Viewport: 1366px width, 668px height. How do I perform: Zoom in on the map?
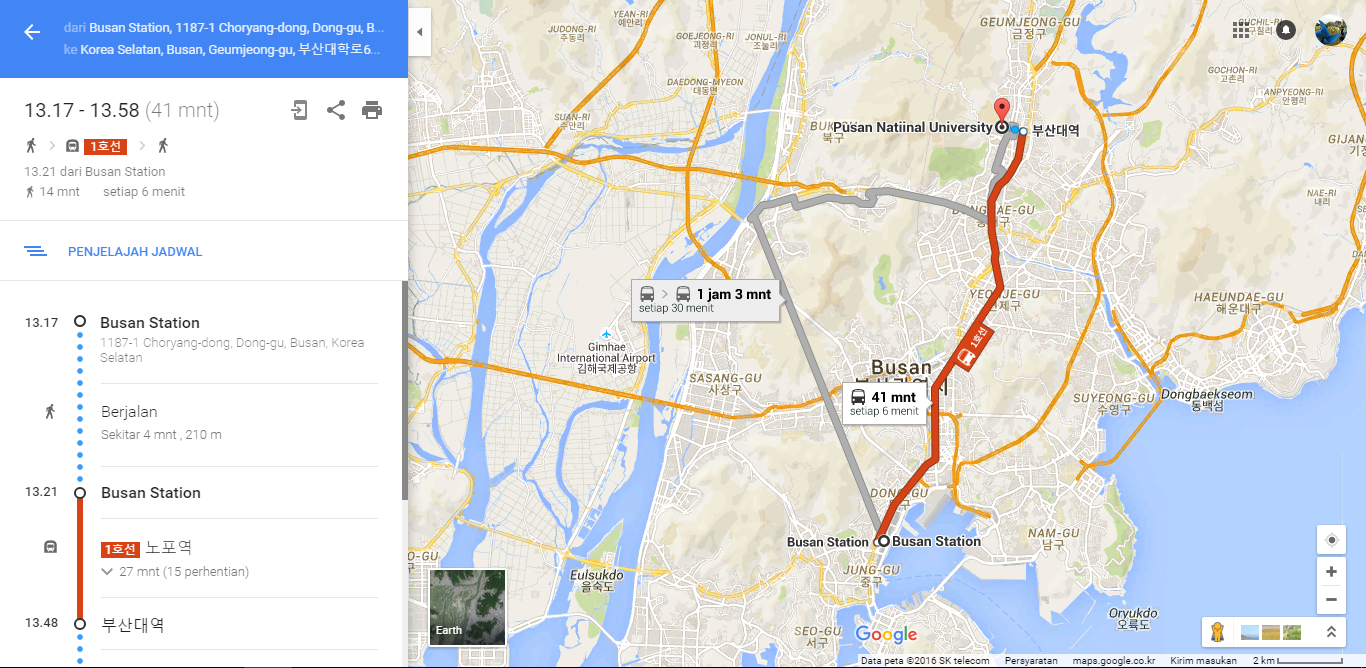(x=1331, y=572)
